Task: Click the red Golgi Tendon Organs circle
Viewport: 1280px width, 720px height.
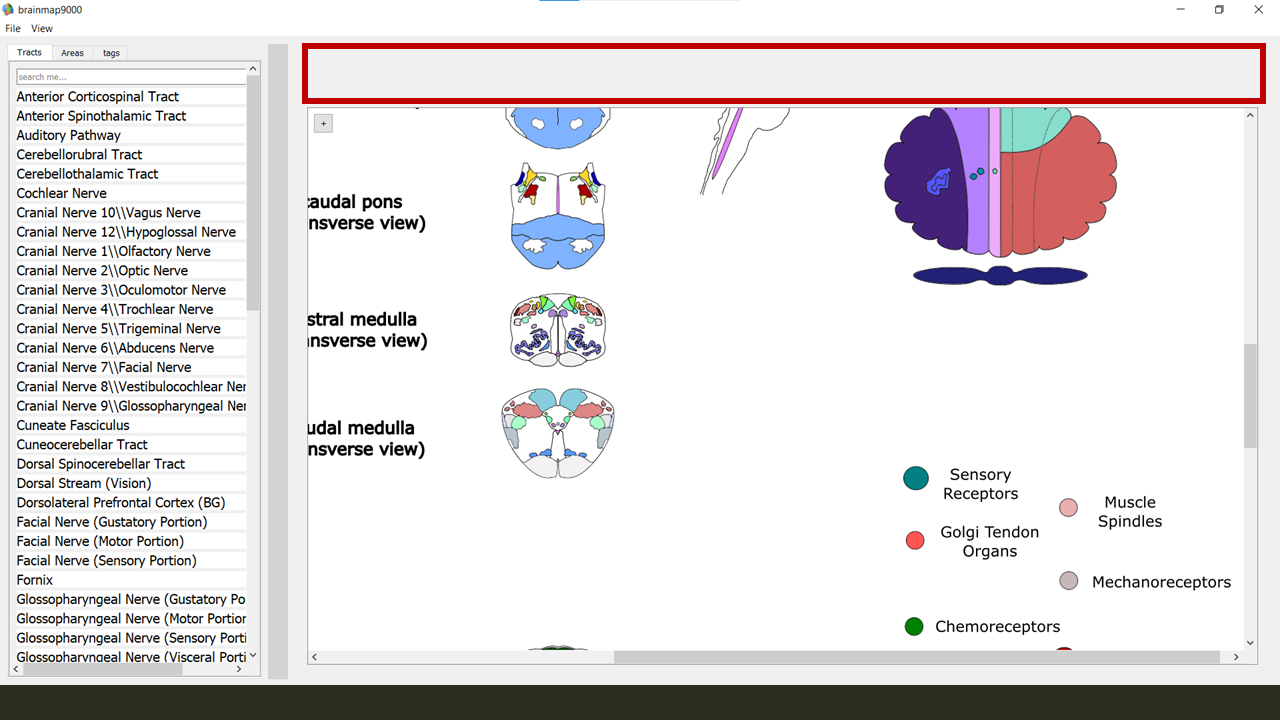Action: pyautogui.click(x=915, y=541)
